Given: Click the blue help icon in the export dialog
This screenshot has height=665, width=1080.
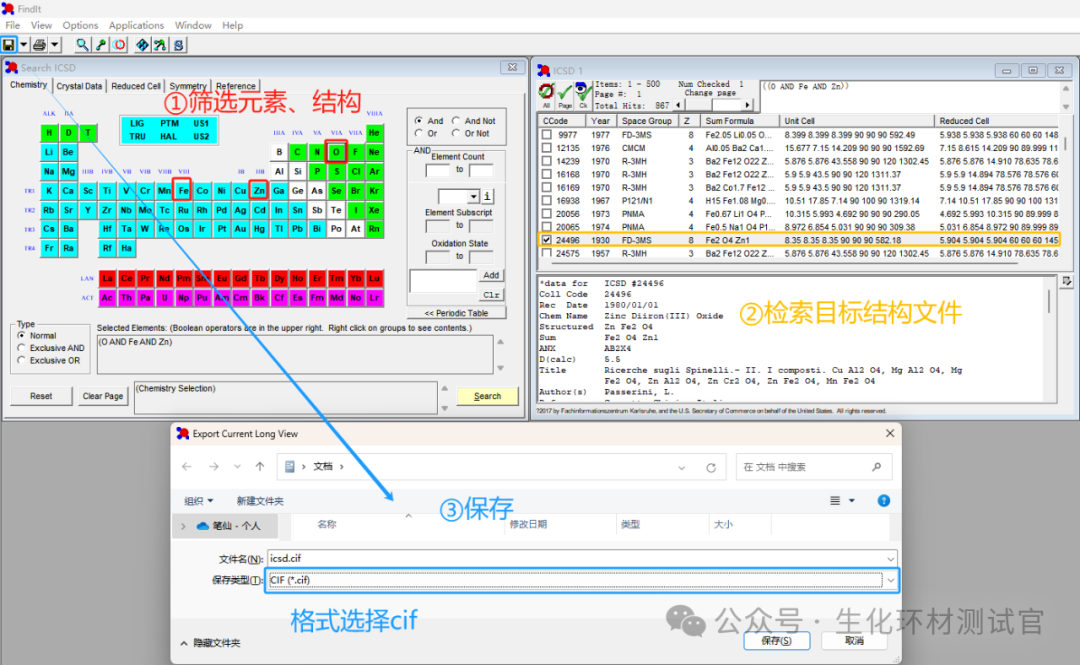Looking at the screenshot, I should coord(884,500).
